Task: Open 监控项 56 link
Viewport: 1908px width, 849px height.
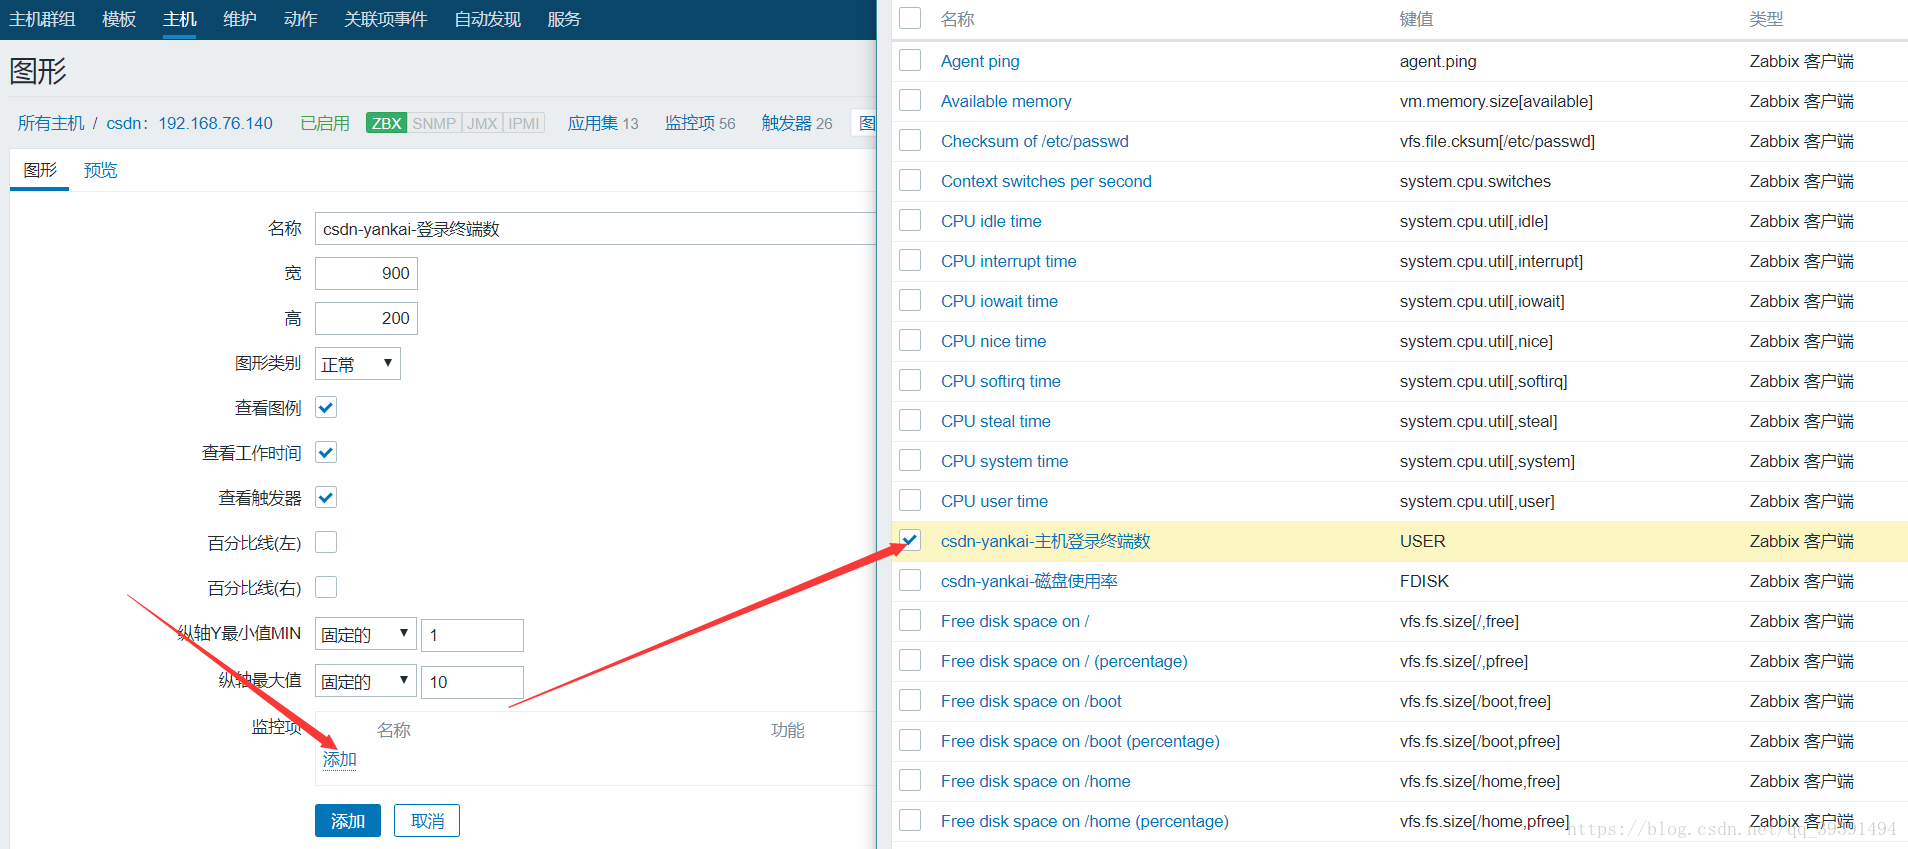Action: [700, 123]
